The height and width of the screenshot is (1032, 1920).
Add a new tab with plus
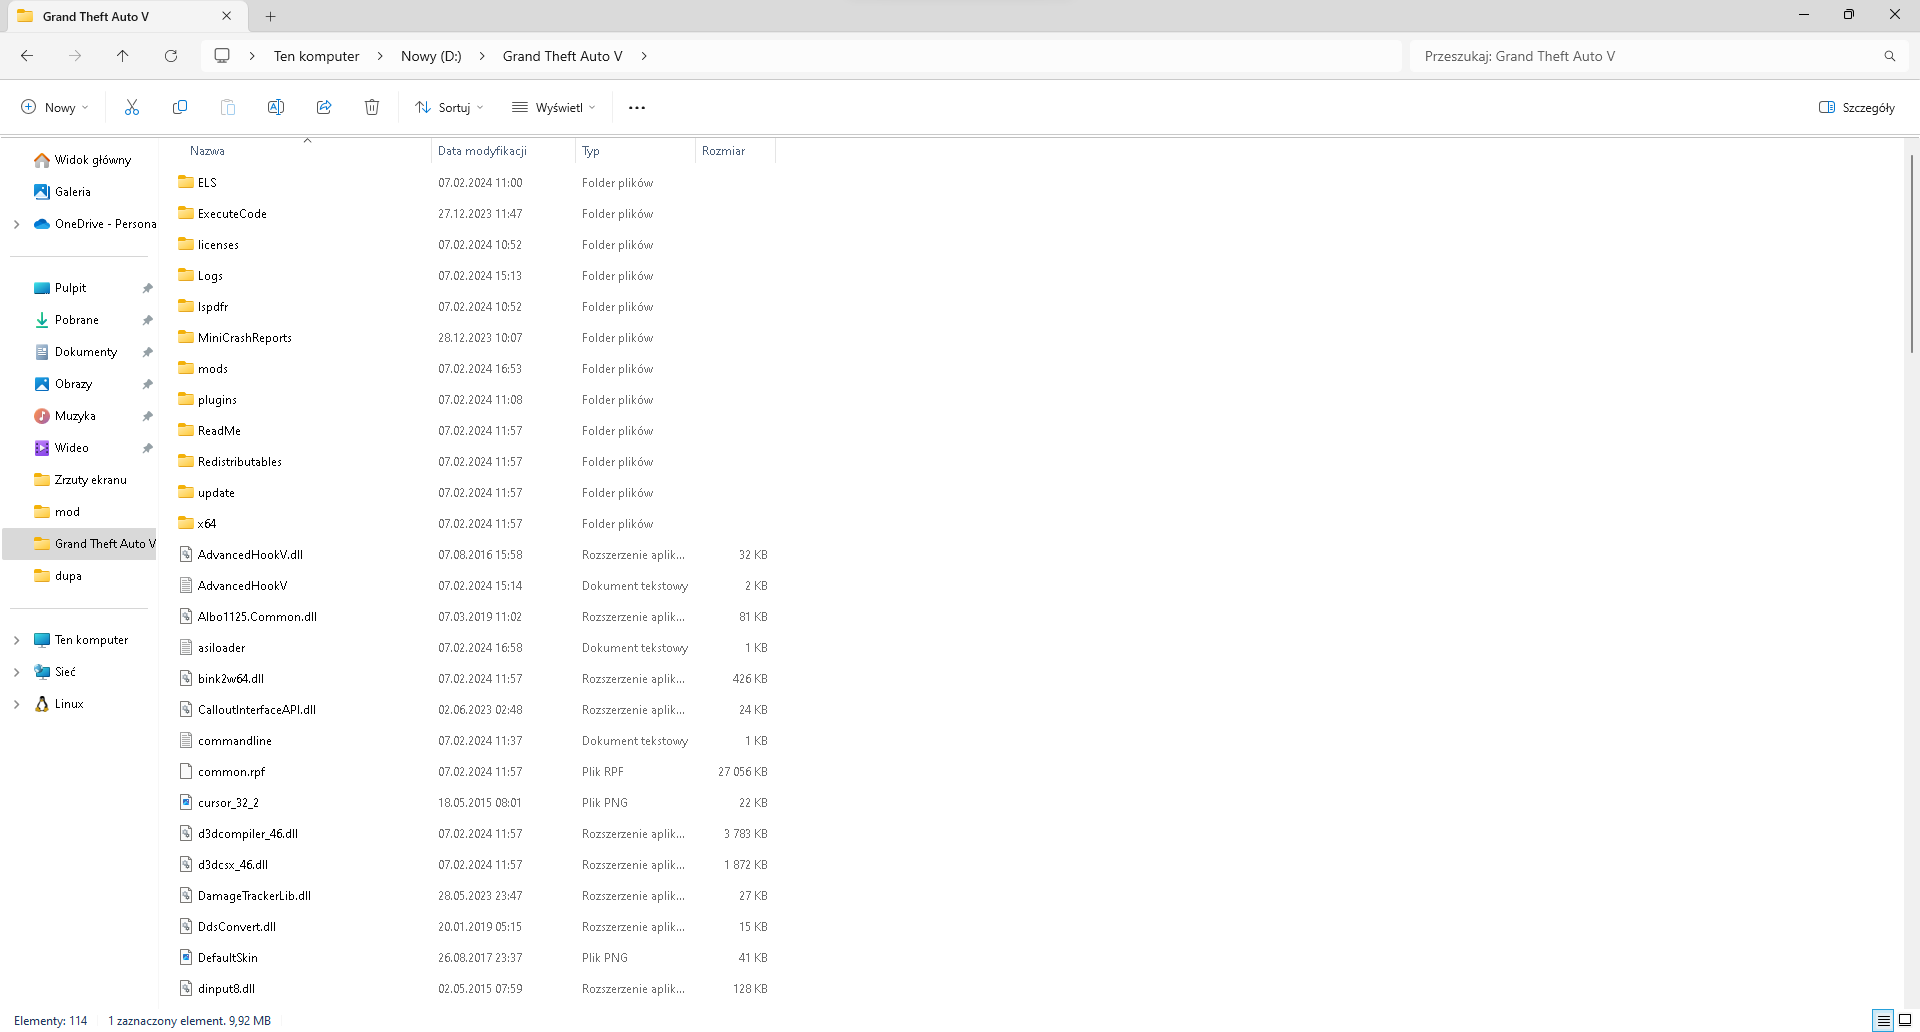point(271,16)
